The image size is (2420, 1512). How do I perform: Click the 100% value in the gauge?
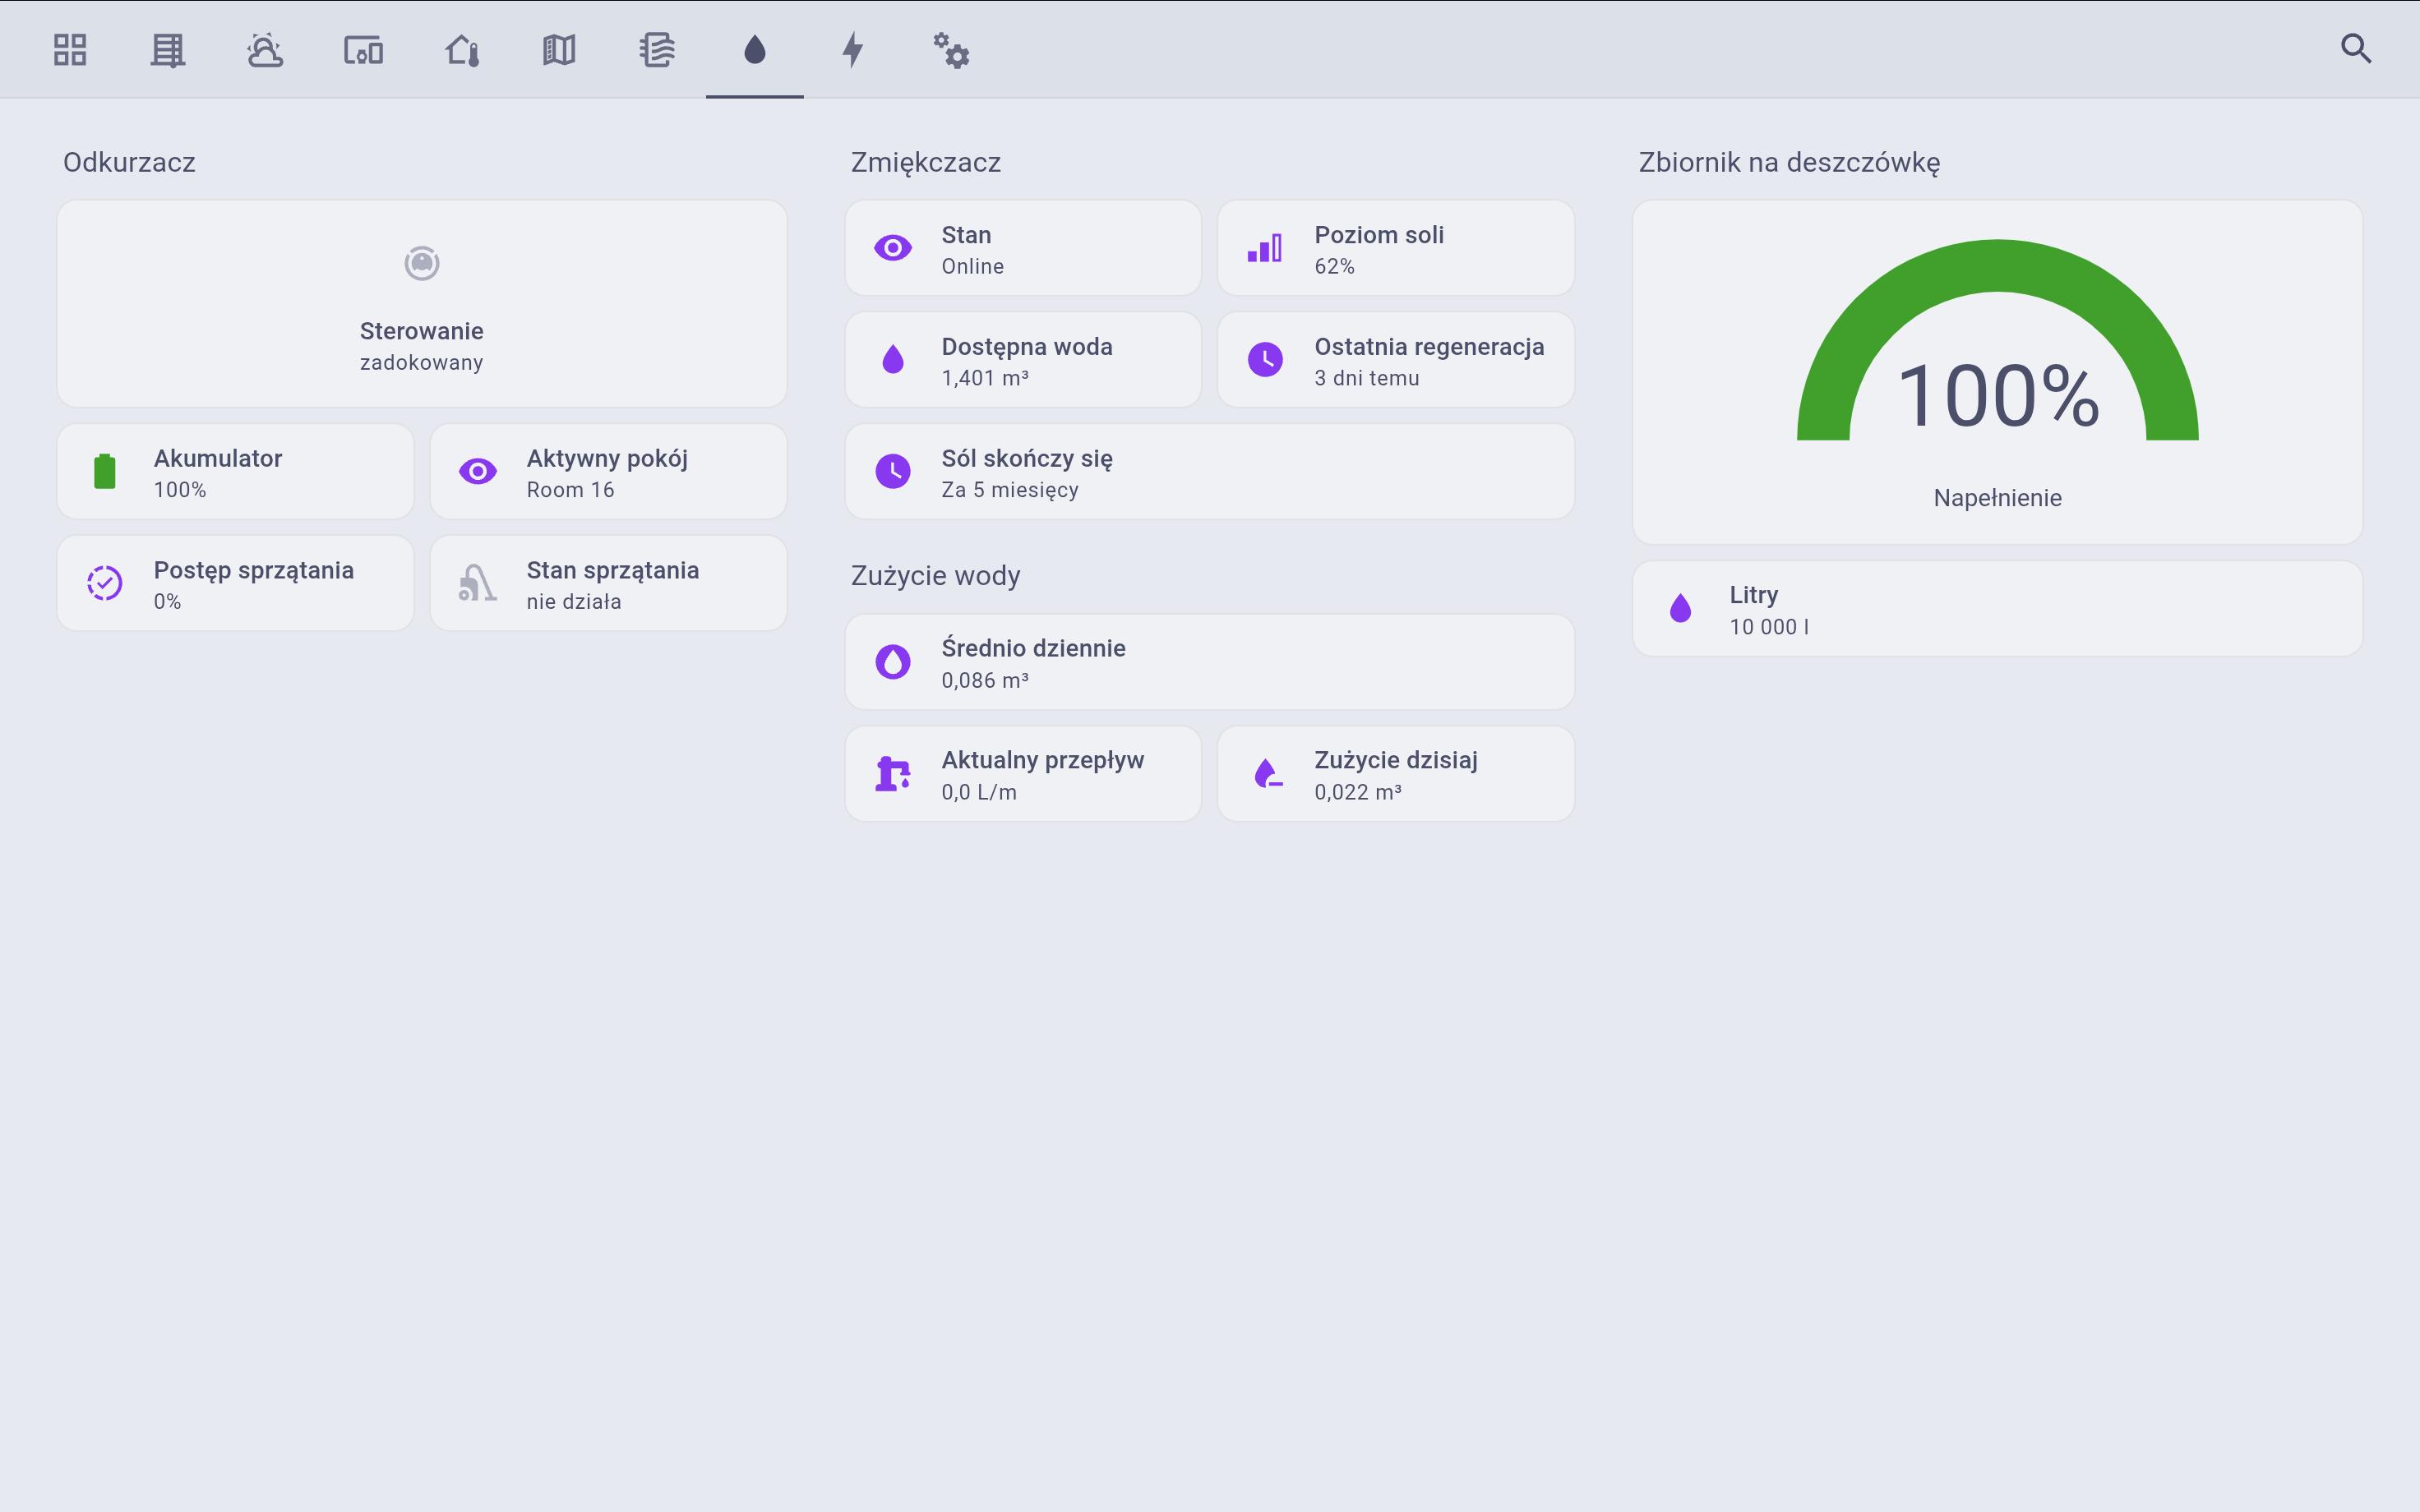tap(1998, 396)
